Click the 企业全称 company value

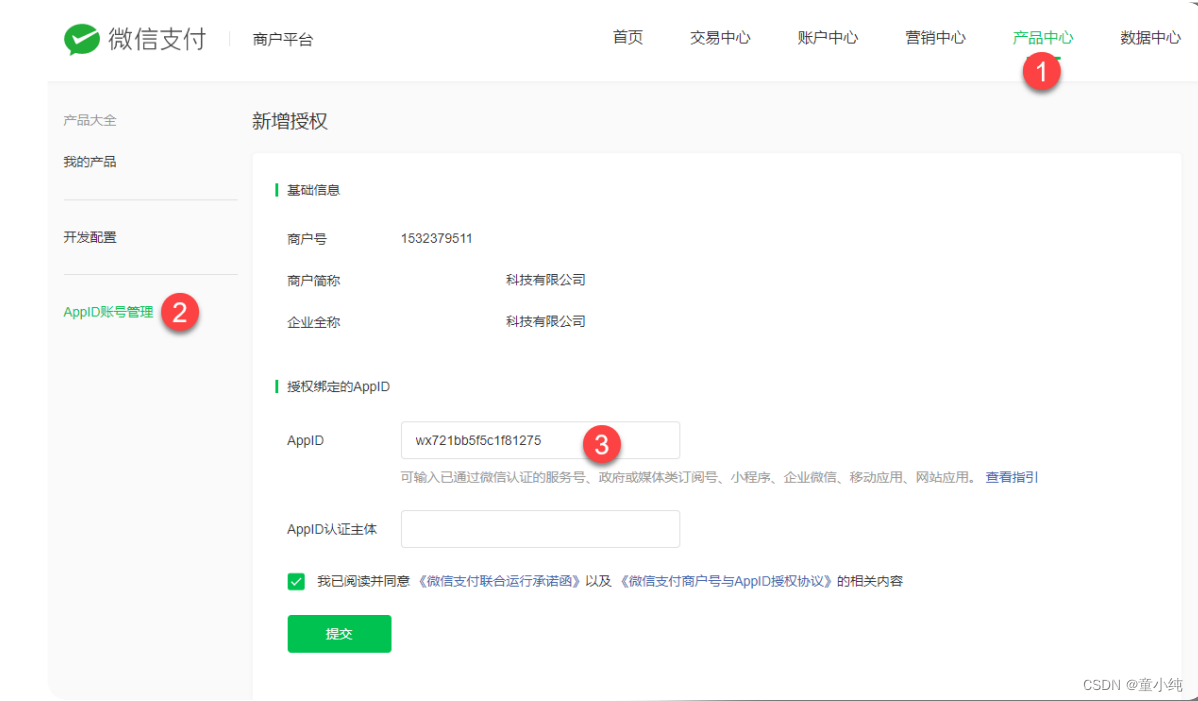point(546,321)
